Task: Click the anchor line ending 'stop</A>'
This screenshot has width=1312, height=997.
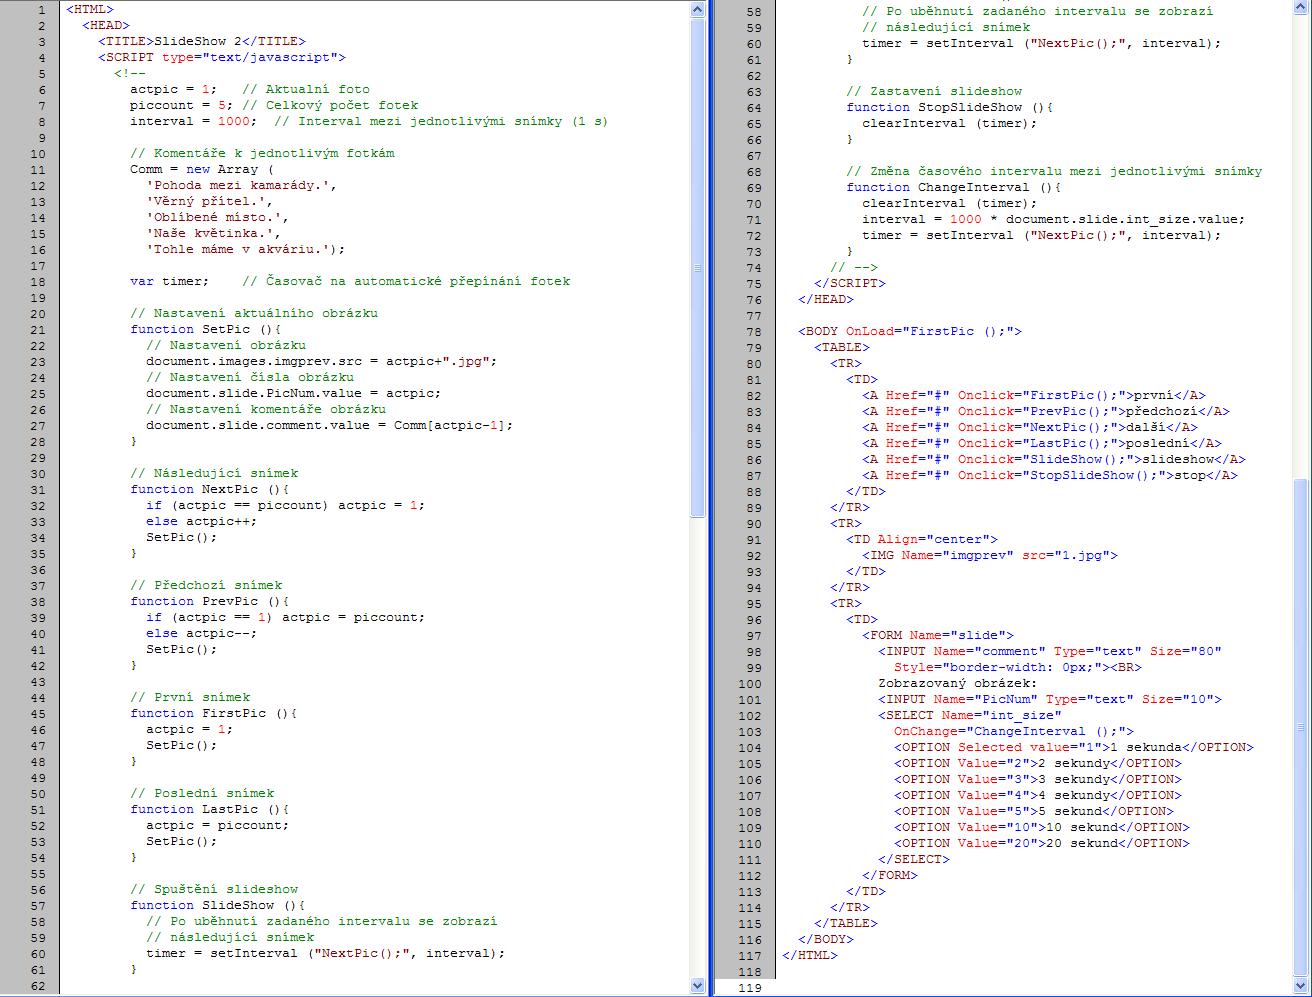Action: pos(1049,475)
